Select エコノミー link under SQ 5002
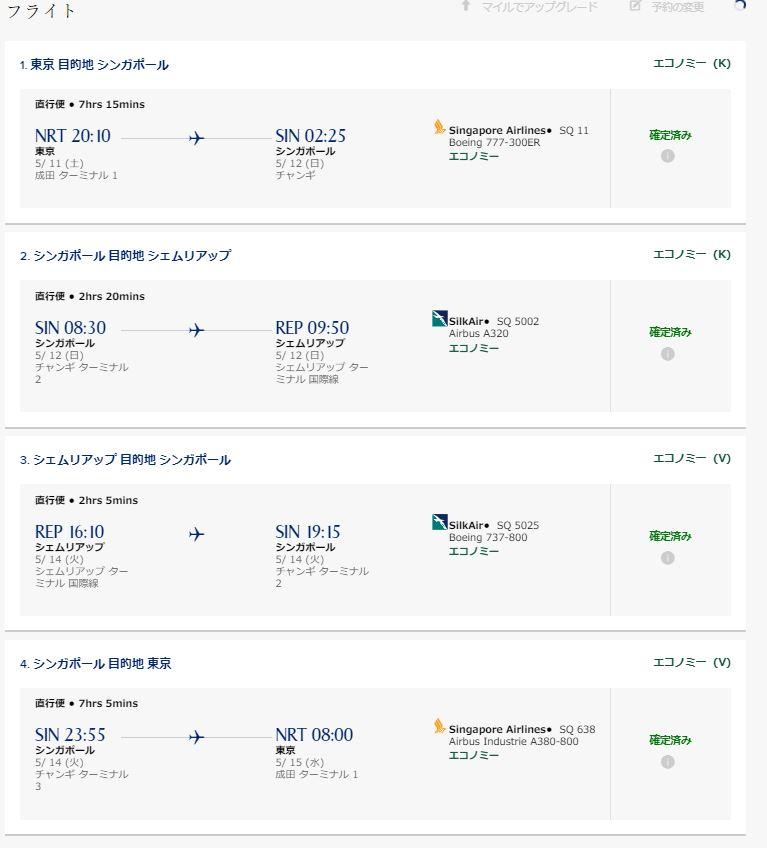 tap(474, 348)
